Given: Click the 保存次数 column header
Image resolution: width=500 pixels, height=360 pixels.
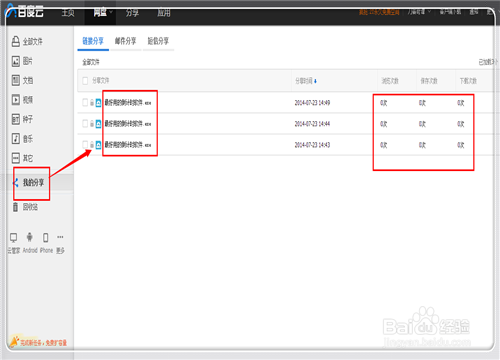Looking at the screenshot, I should (429, 81).
